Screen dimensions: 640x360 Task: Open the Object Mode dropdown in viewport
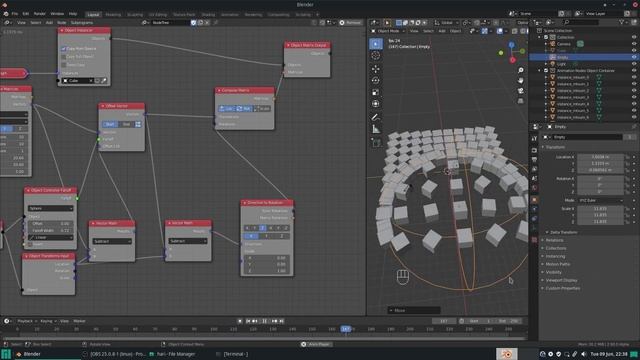(387, 31)
